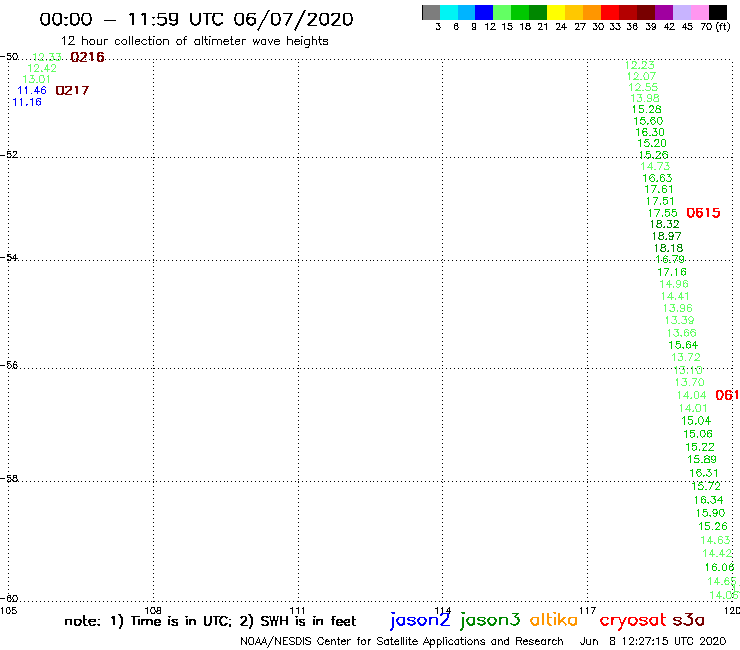Viewport: 740px width, 650px height.
Task: Select the 11.16 blue wave height value
Action: tap(27, 102)
